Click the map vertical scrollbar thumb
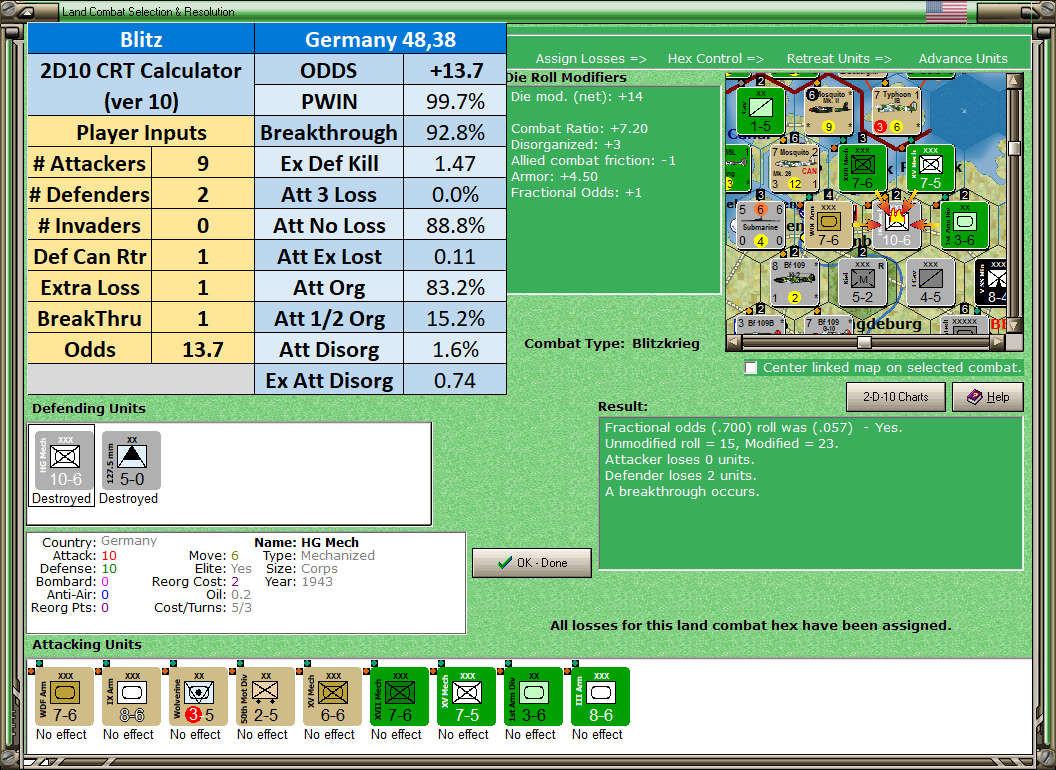Screen dimensions: 1056x770 coord(1014,148)
